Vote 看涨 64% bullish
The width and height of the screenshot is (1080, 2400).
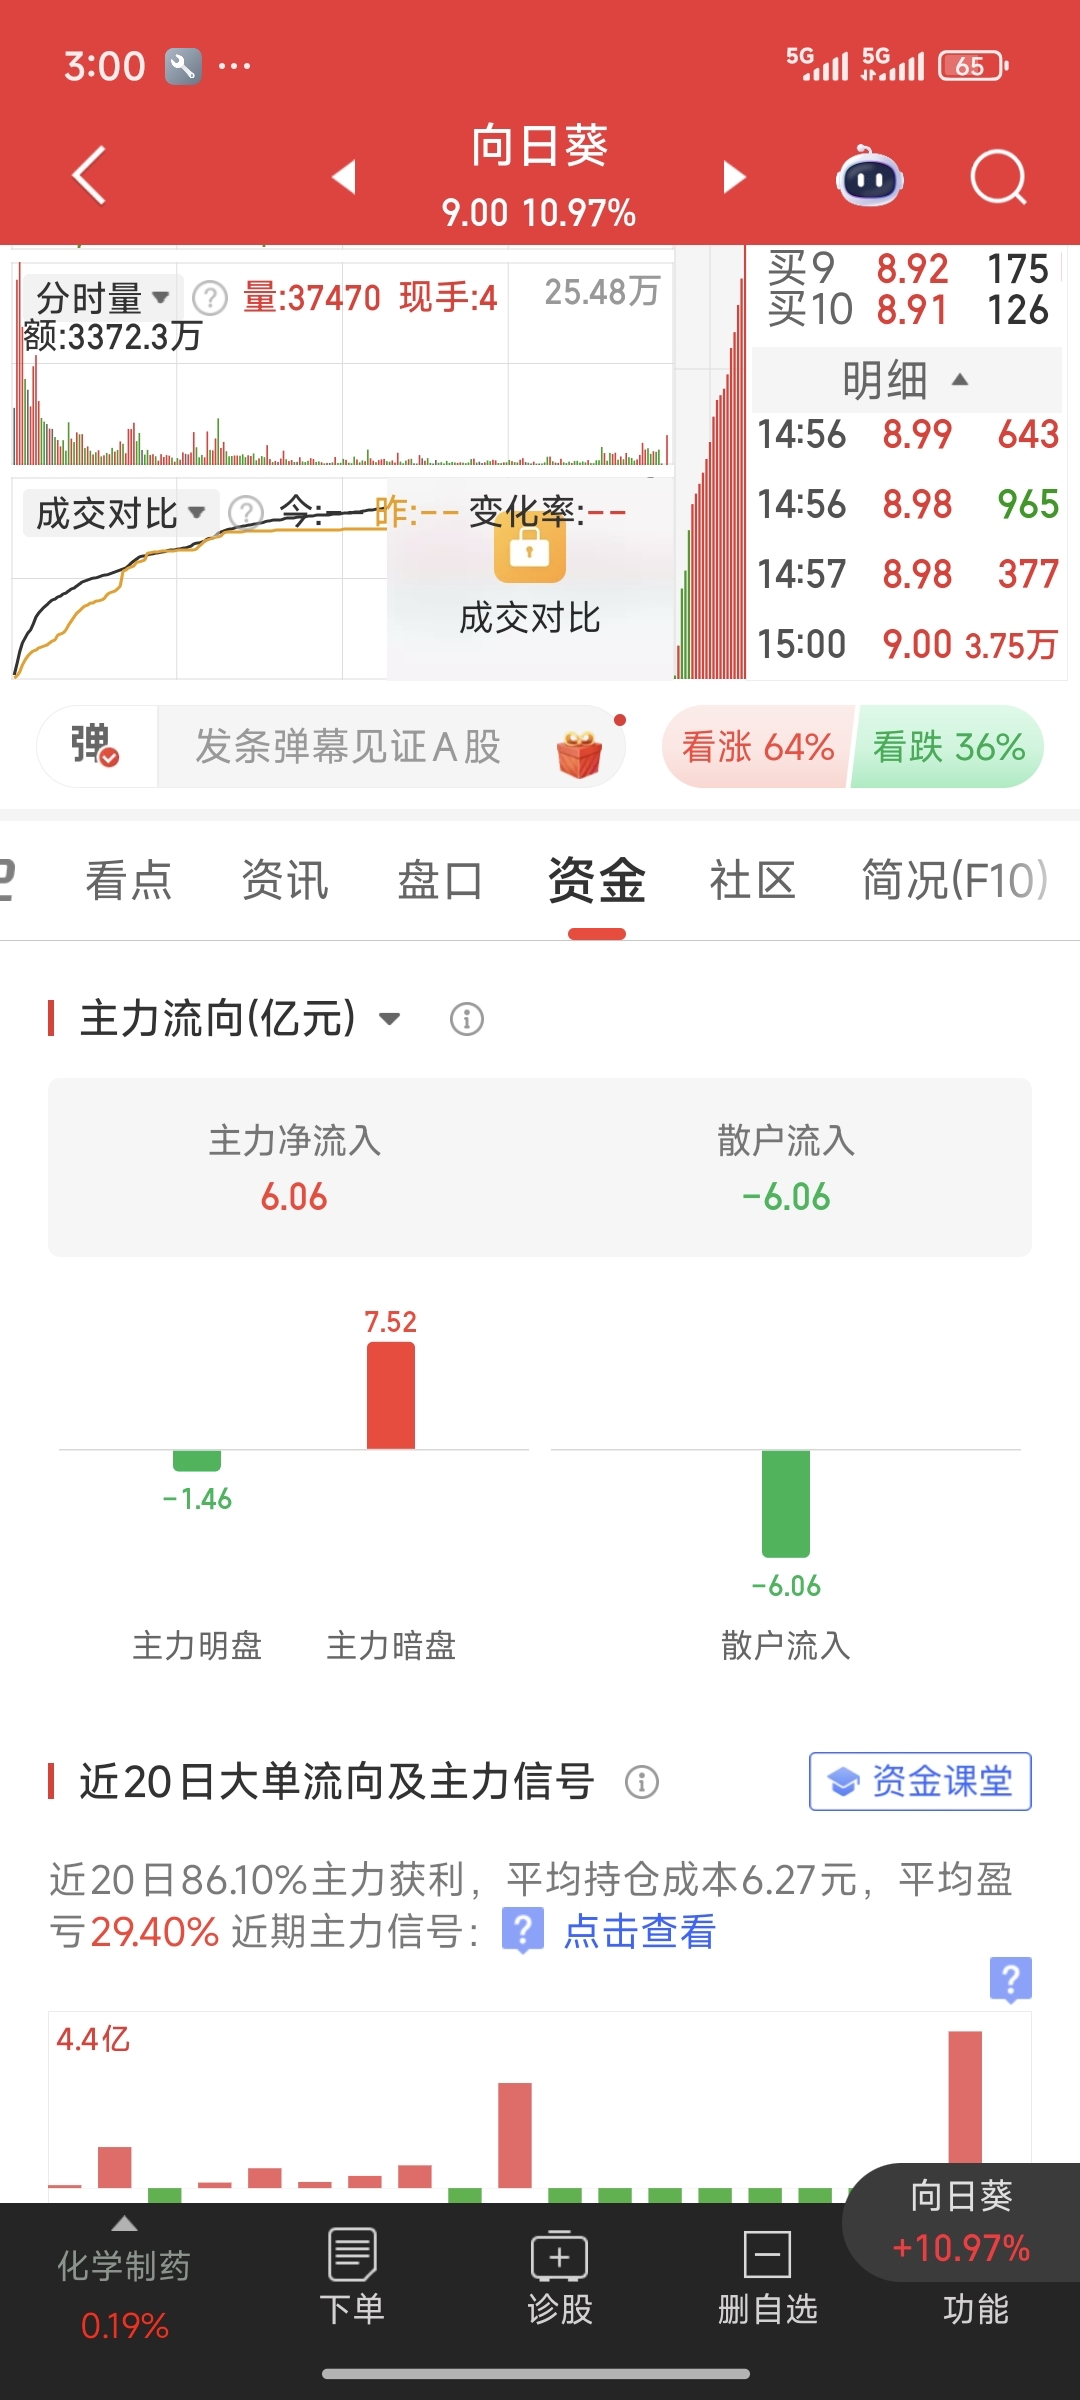[757, 747]
